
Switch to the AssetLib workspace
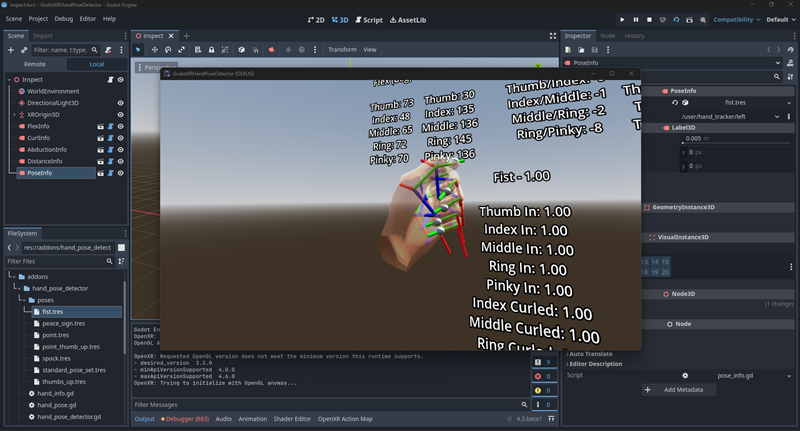tap(408, 20)
